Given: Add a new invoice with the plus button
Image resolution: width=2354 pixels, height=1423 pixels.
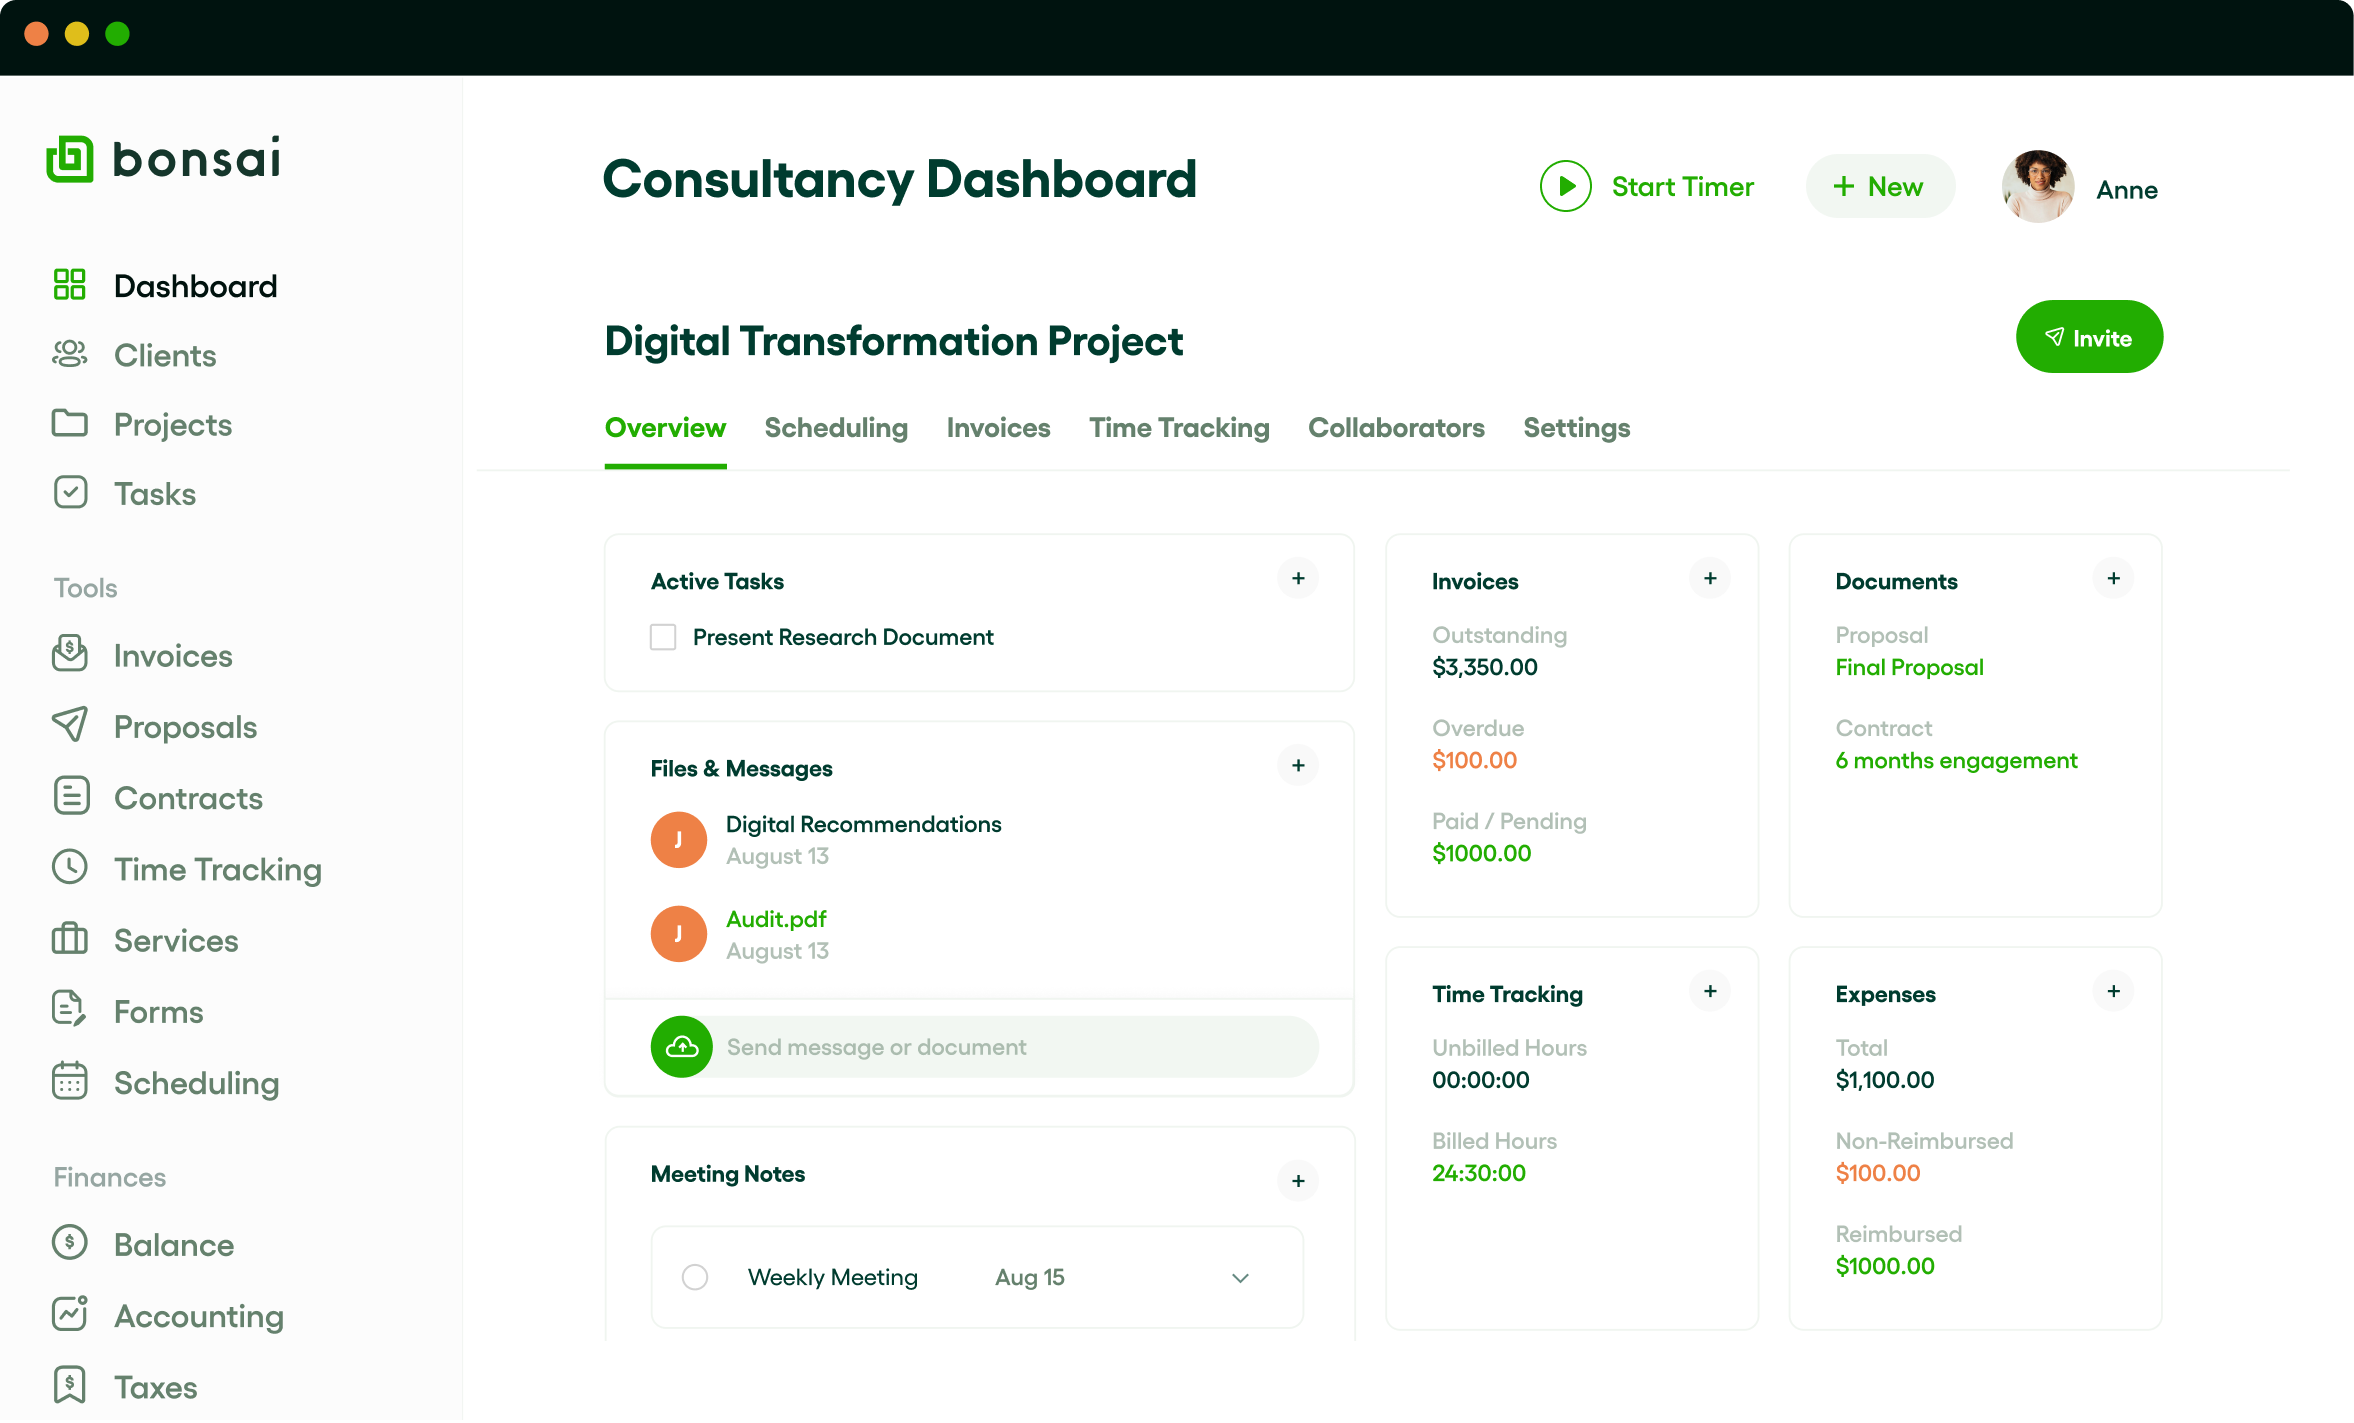Looking at the screenshot, I should 1710,578.
